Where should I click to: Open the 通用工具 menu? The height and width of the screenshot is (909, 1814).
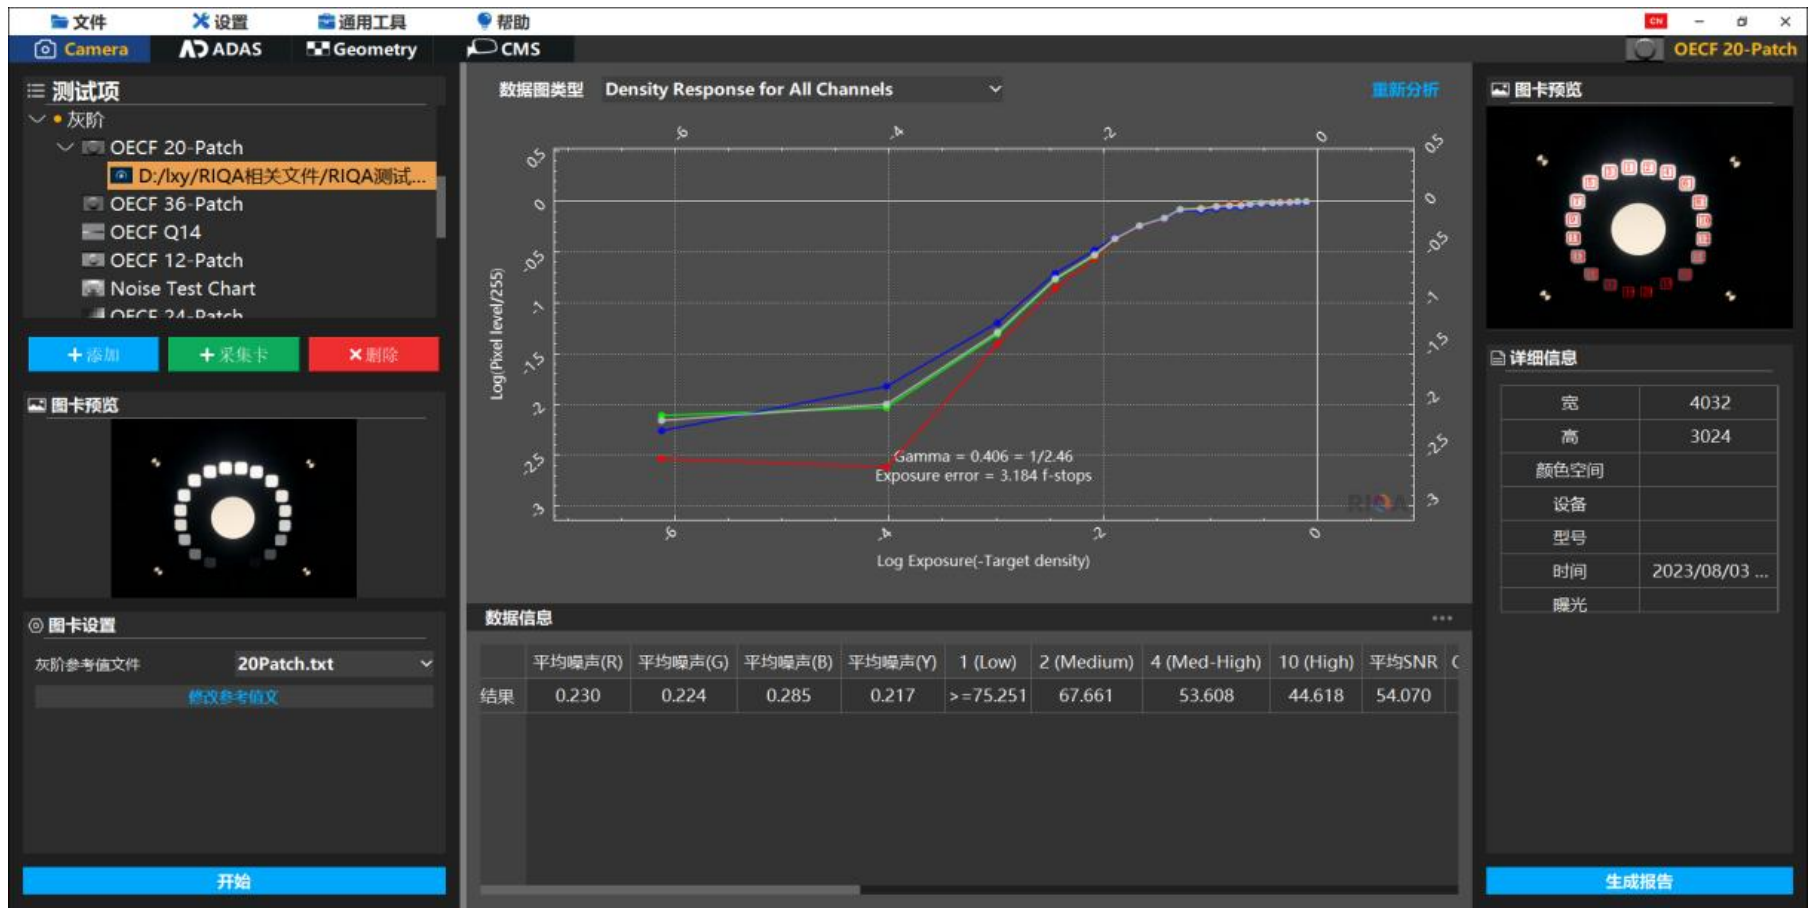point(361,21)
